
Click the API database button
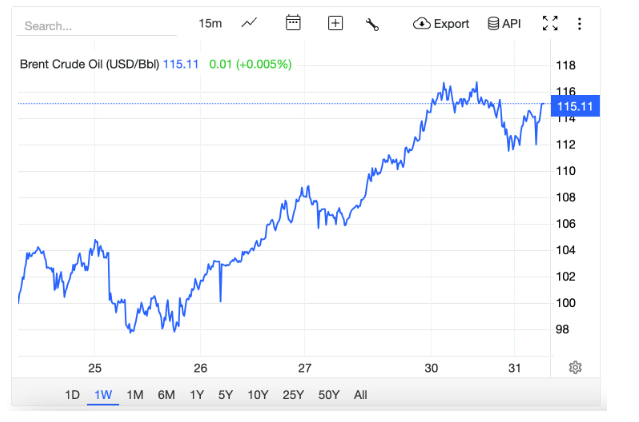504,23
